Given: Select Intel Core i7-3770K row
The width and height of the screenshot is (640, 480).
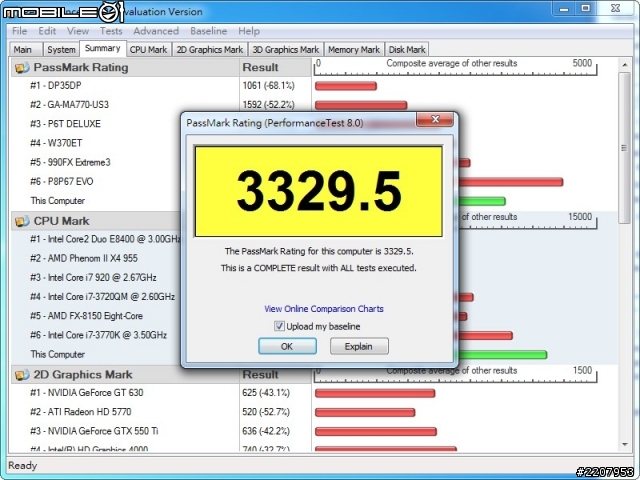Looking at the screenshot, I should pyautogui.click(x=96, y=335).
